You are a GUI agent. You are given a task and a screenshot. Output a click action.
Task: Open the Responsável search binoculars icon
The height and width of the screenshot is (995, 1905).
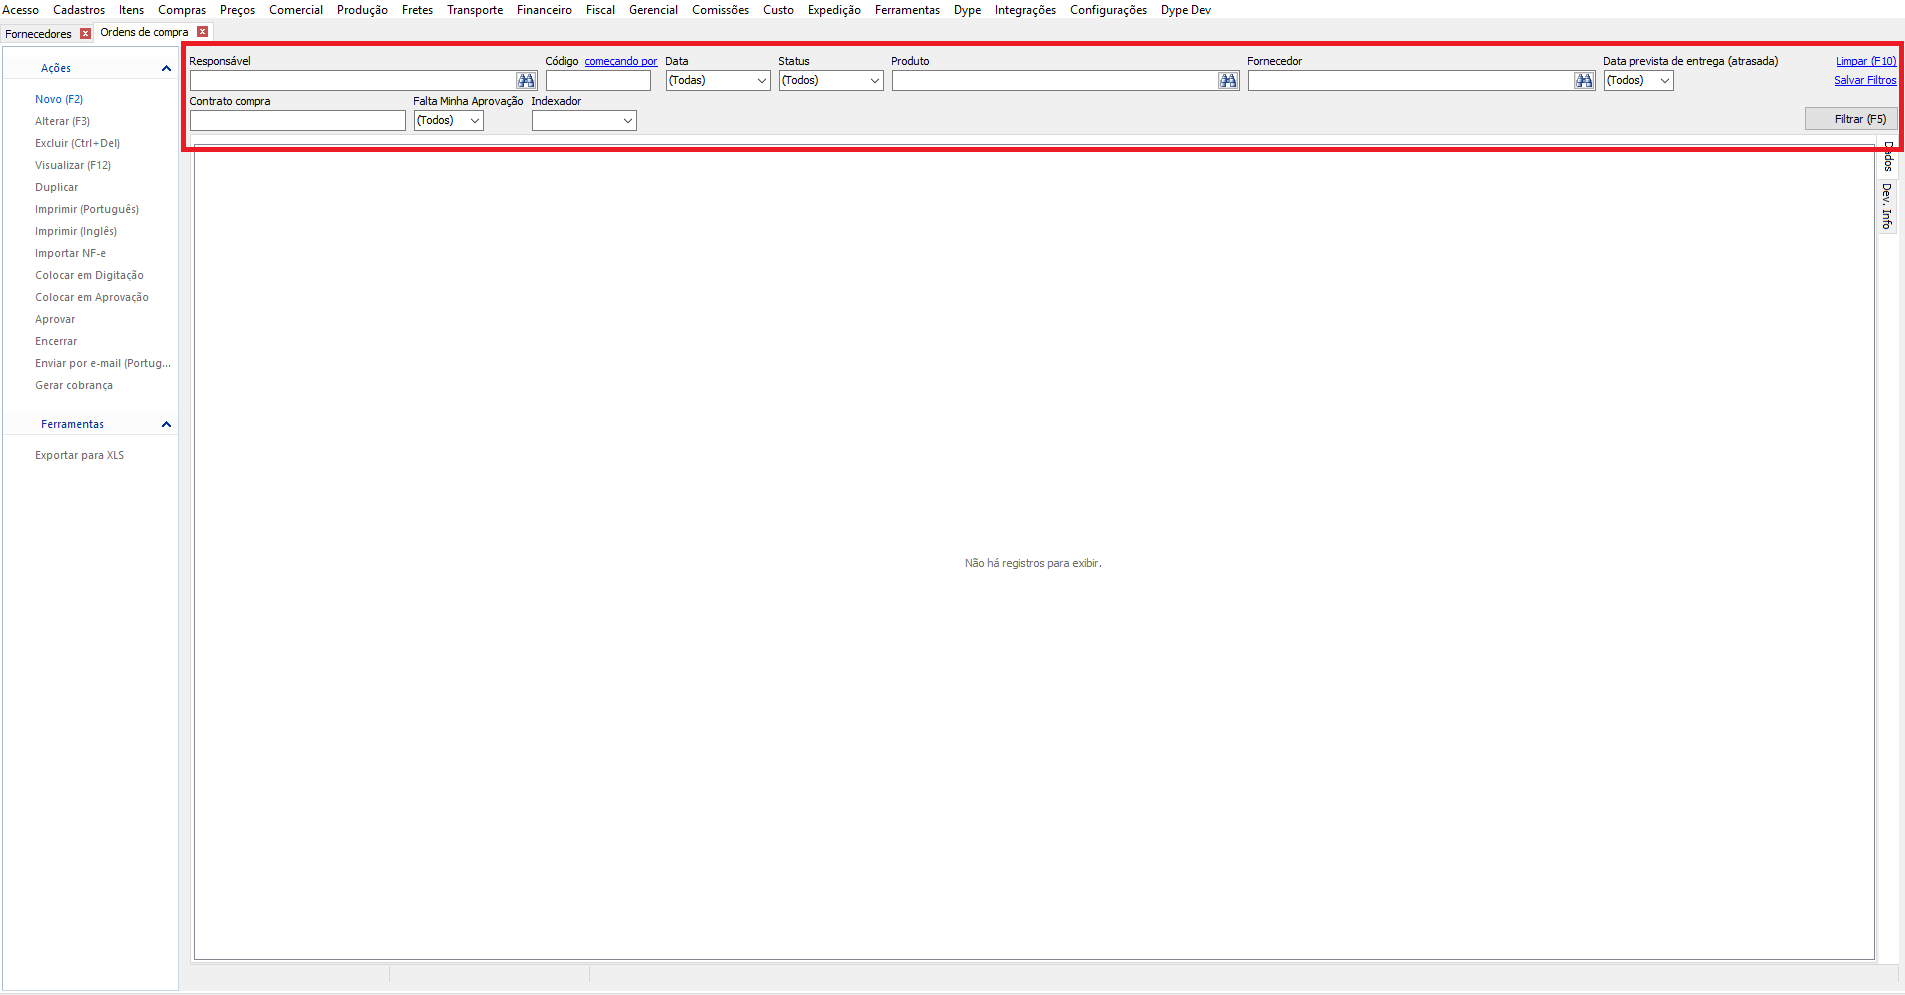tap(526, 81)
